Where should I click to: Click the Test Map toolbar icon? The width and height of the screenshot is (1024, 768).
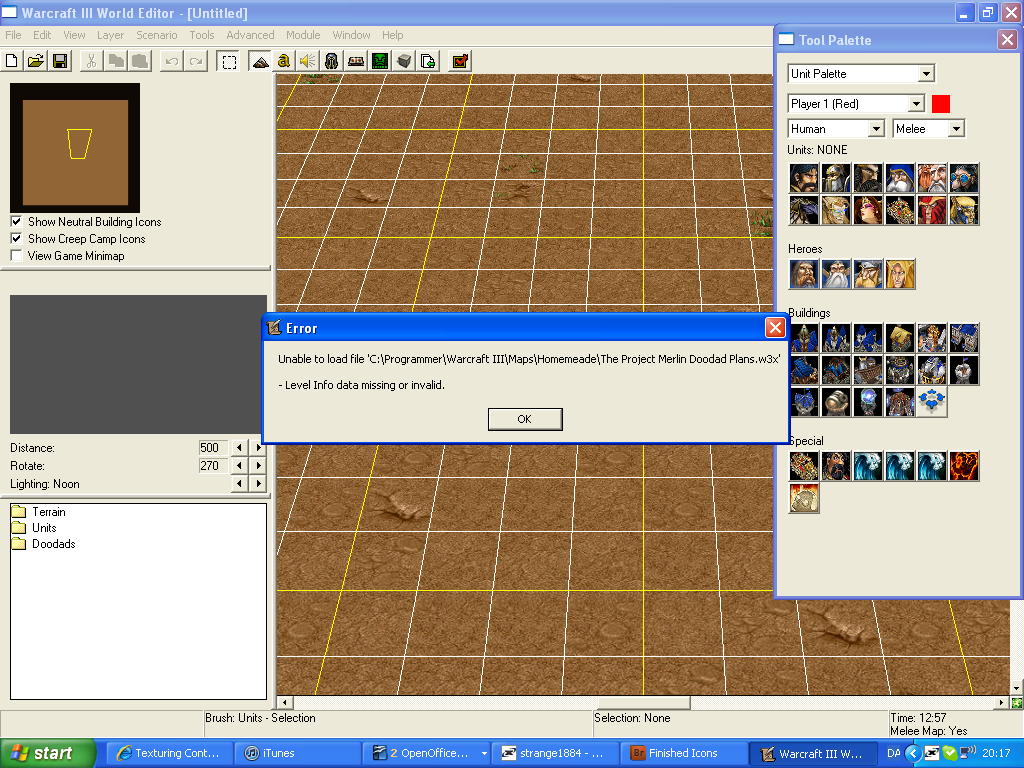460,61
